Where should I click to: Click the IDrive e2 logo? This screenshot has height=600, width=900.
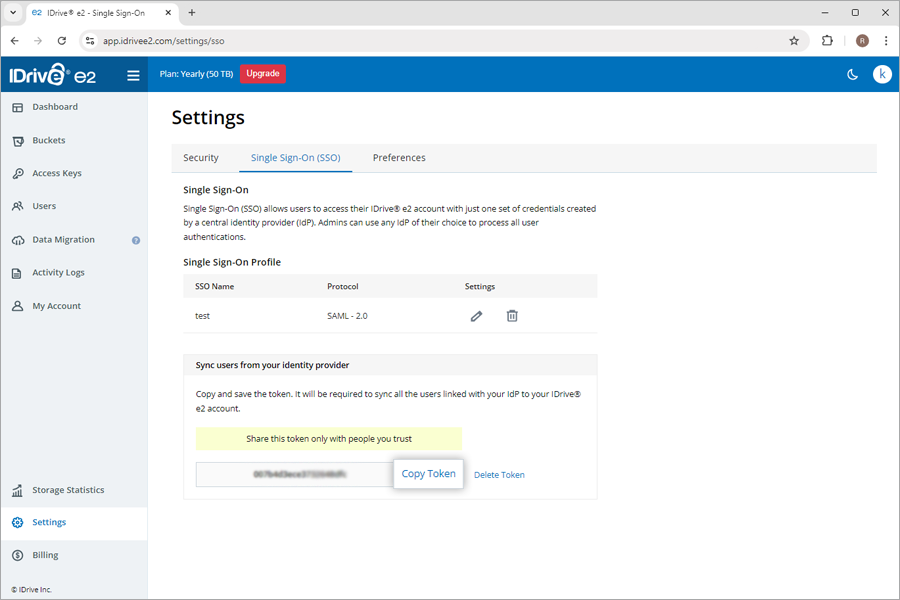click(x=52, y=75)
